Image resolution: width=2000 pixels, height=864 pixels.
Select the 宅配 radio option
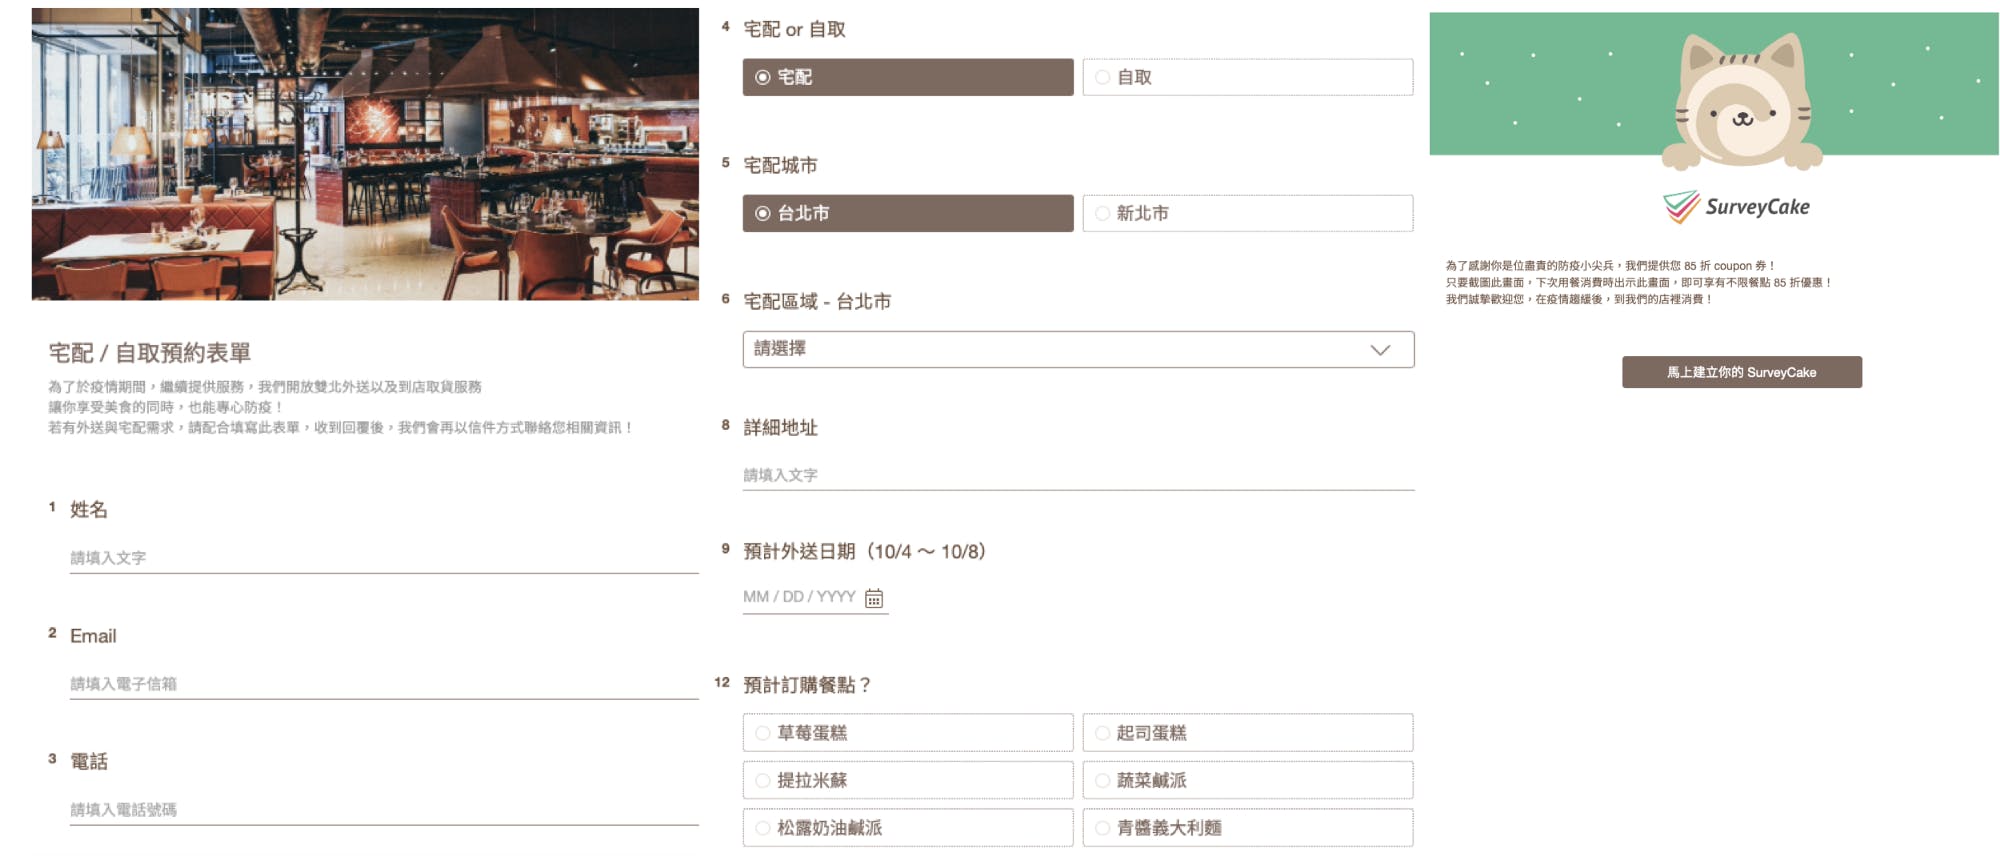(908, 77)
